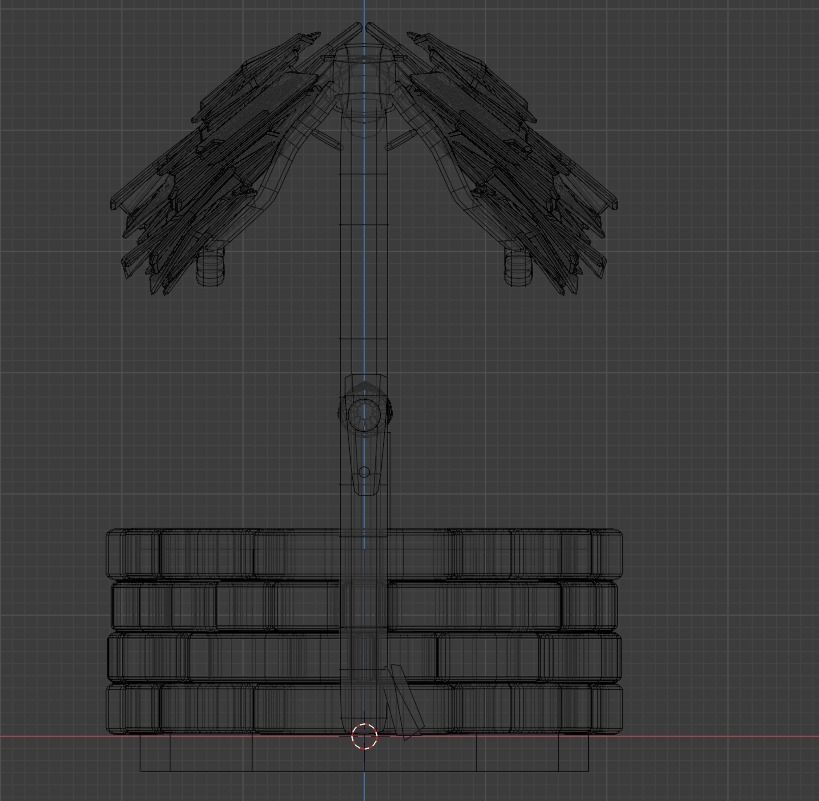Select the right cylindrical piece under the roof

(518, 266)
